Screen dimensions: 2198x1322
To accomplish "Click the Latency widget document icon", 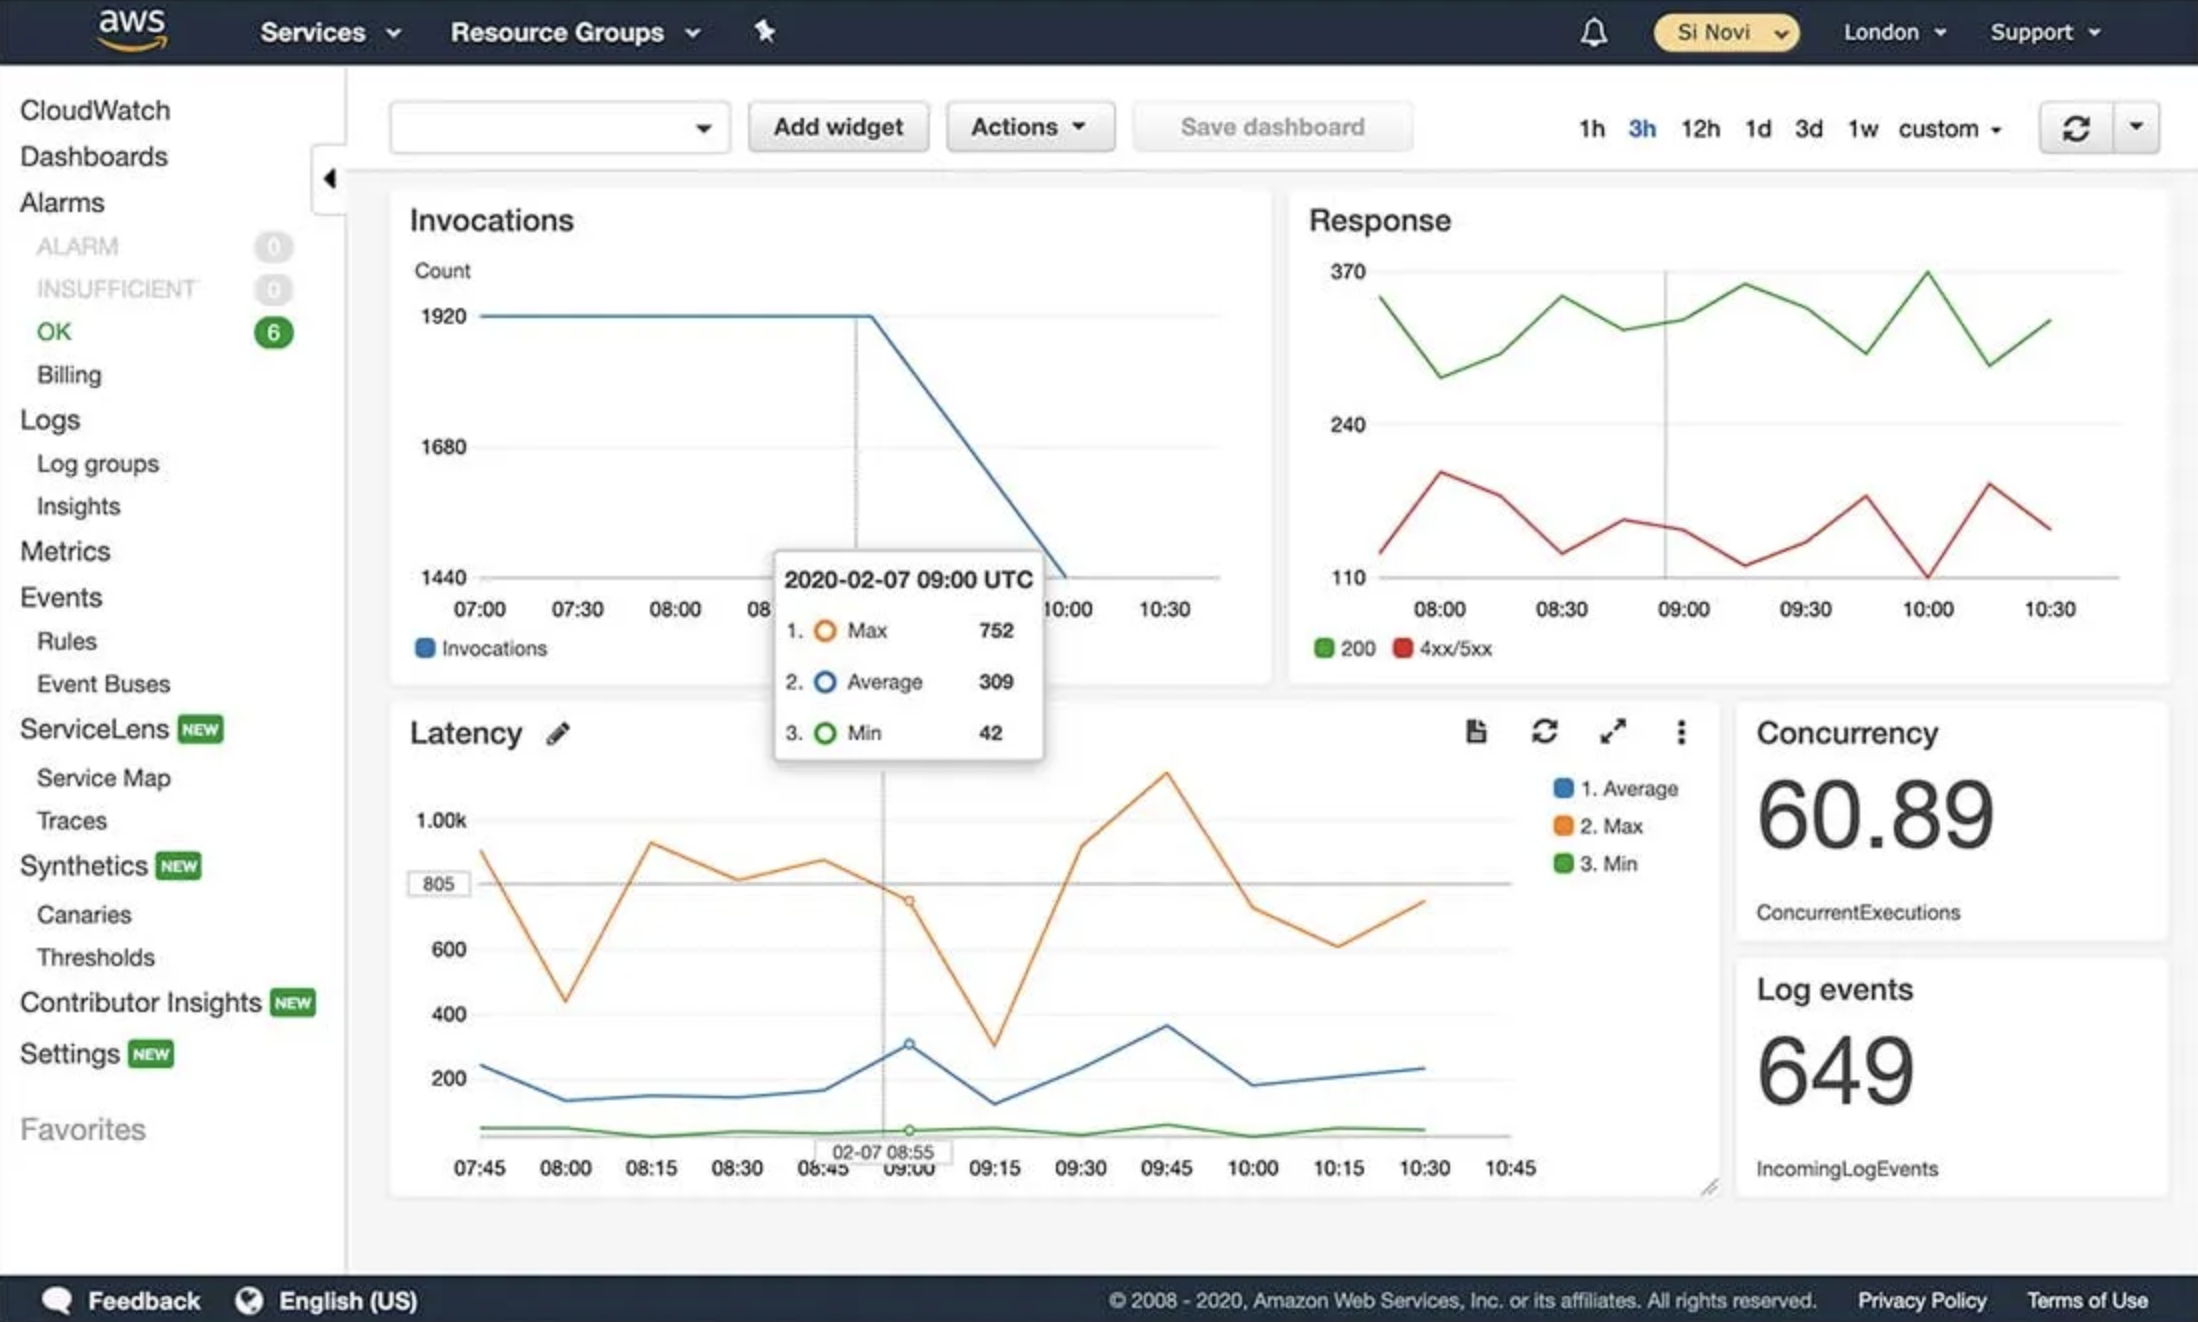I will tap(1476, 732).
